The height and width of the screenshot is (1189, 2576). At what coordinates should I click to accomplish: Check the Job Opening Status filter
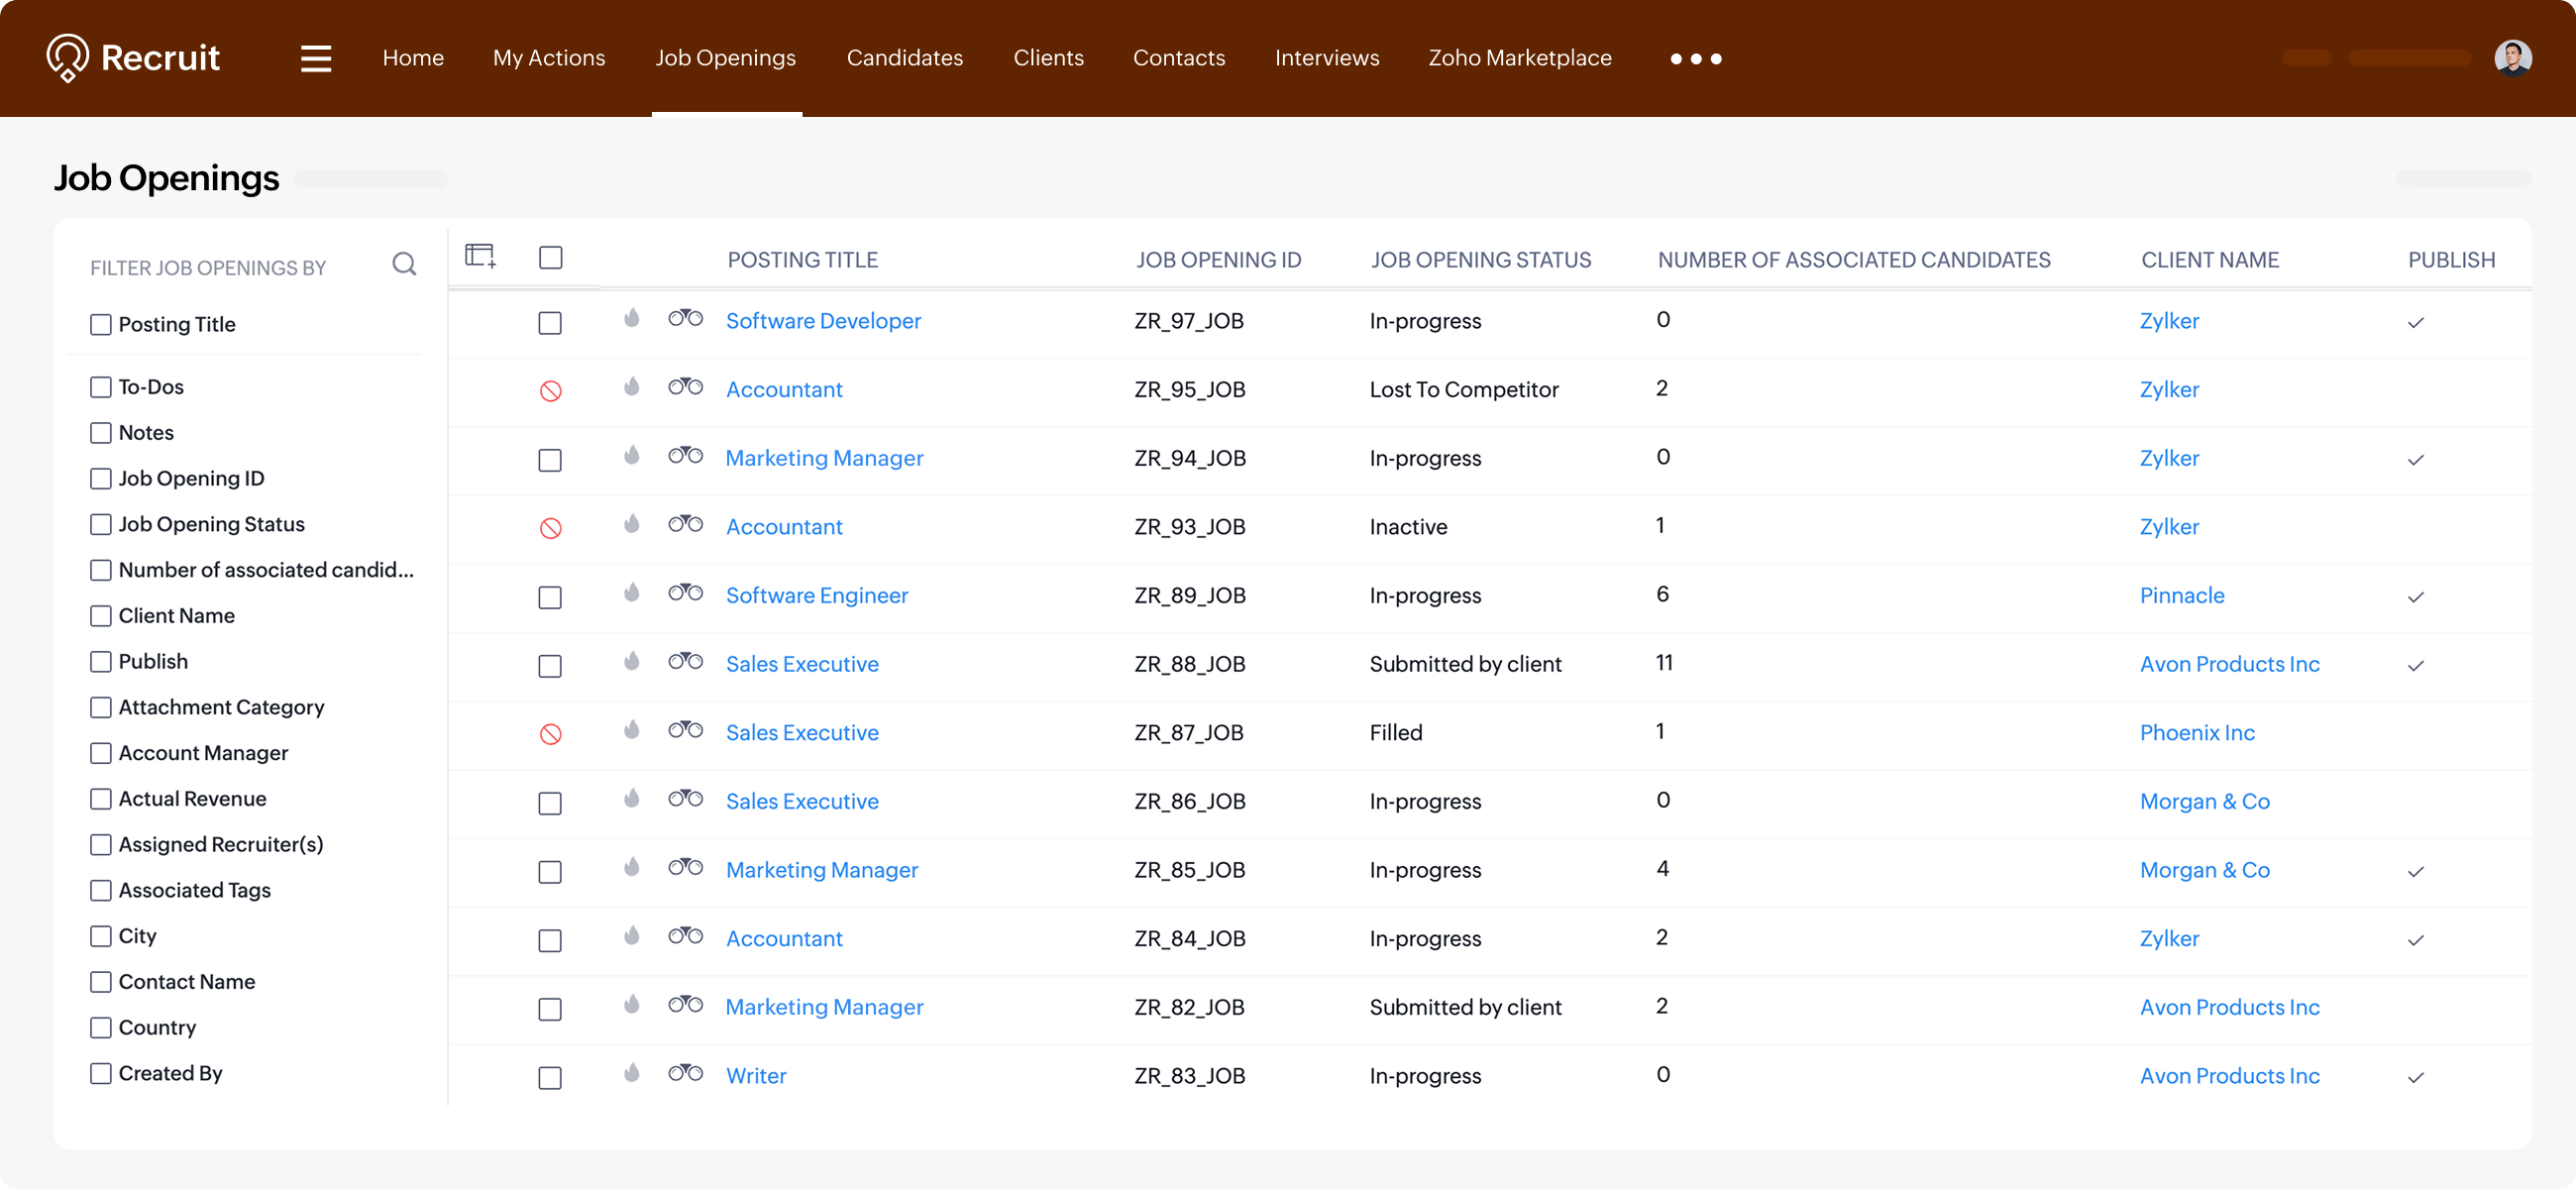click(x=101, y=524)
